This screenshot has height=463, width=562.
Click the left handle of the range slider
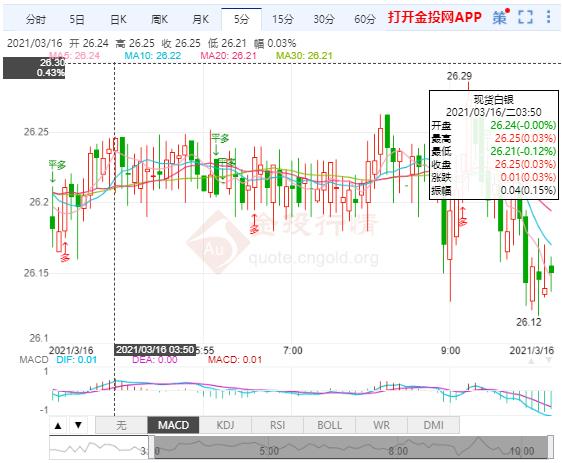click(152, 447)
